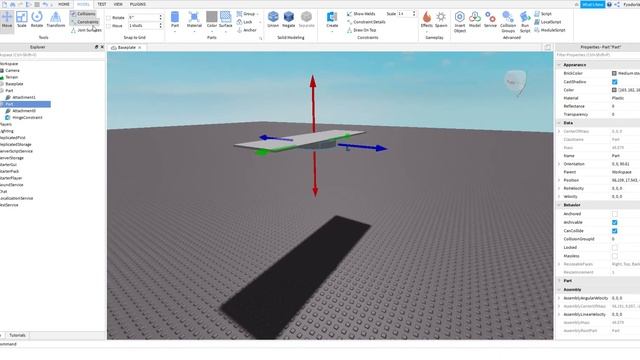The height and width of the screenshot is (360, 640).
Task: Click the Separate icon
Action: [x=306, y=19]
